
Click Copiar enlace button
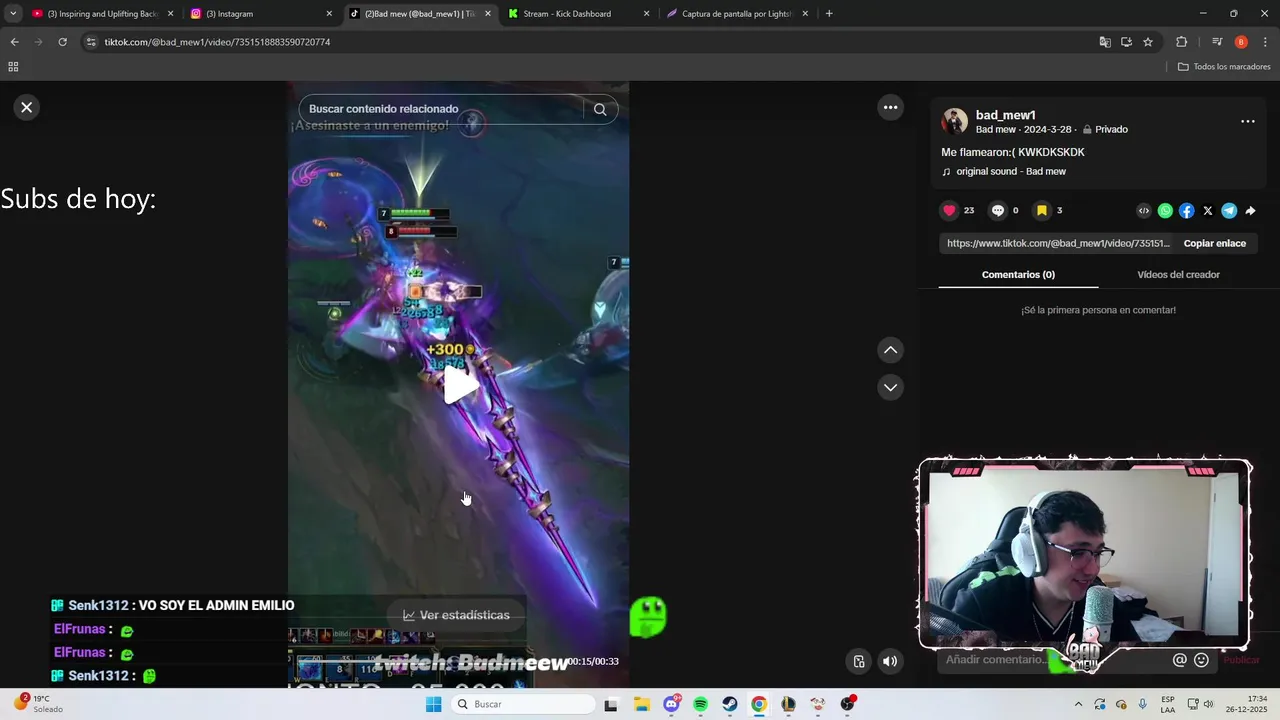click(x=1215, y=243)
